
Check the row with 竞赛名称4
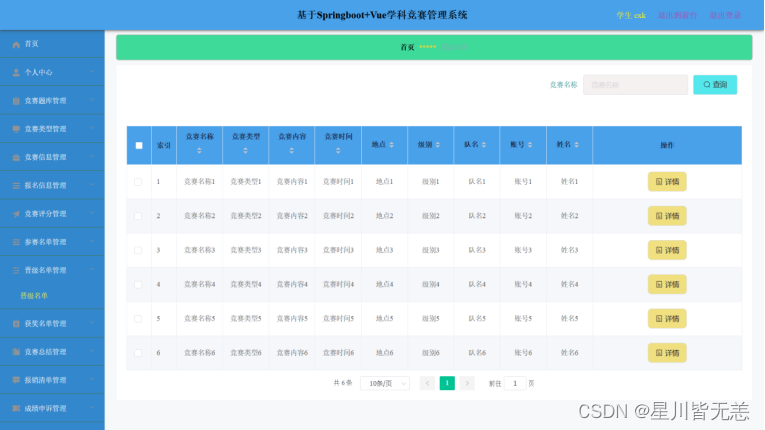(x=138, y=285)
